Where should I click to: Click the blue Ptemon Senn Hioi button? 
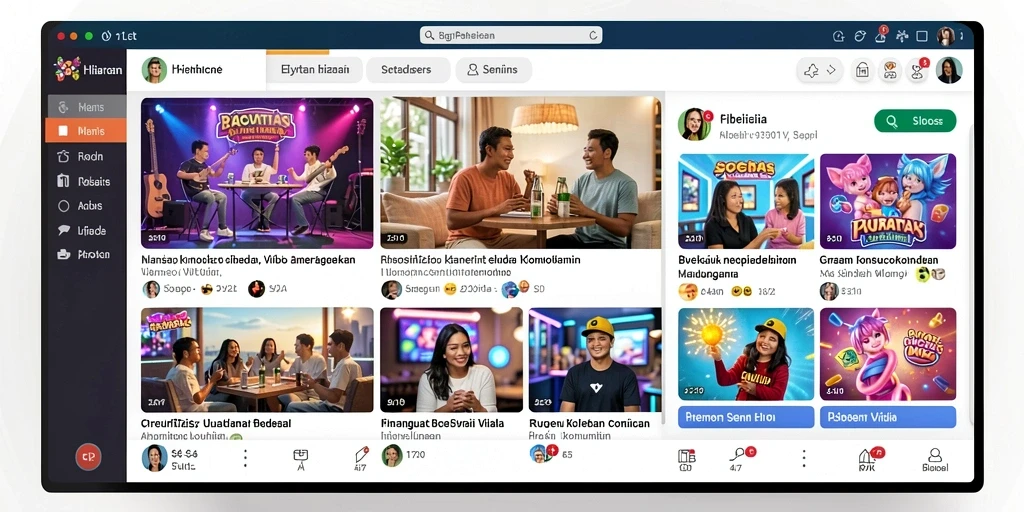click(x=746, y=417)
